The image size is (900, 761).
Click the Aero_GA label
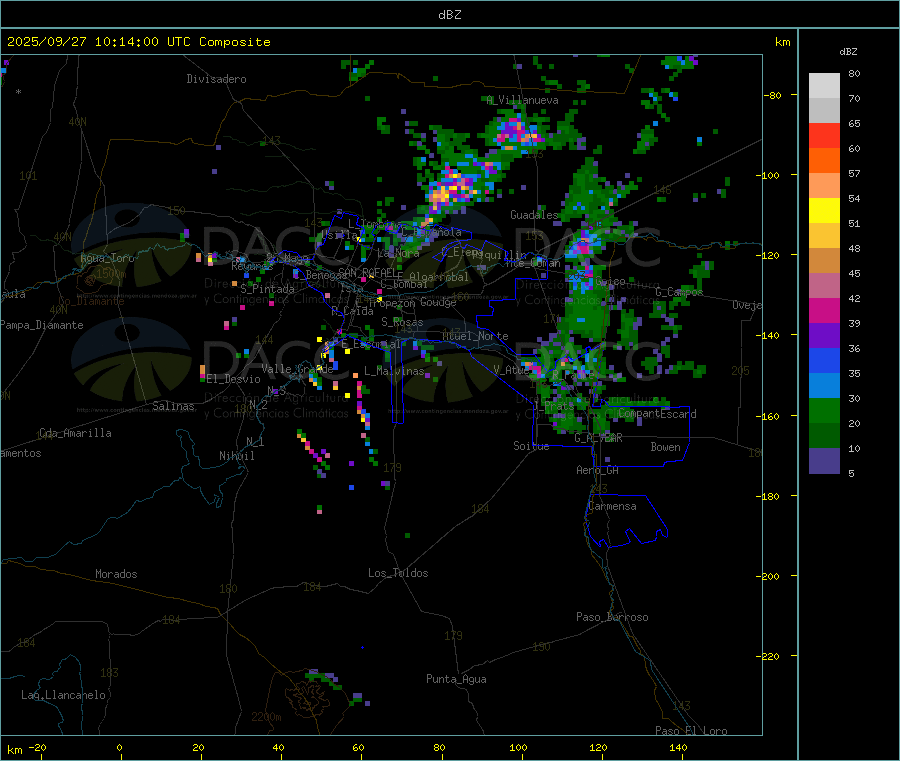(597, 470)
